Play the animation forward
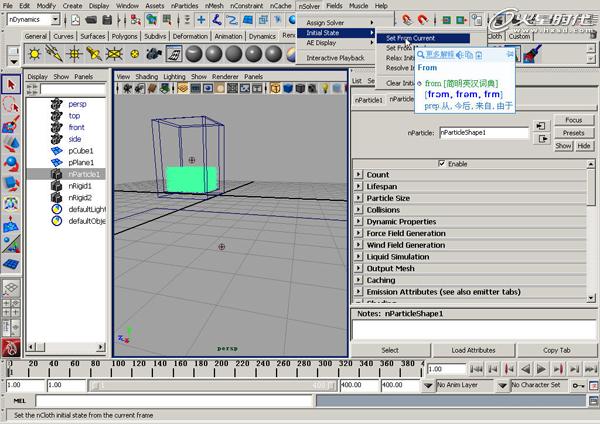Viewport: 600px width, 424px height. coord(541,369)
